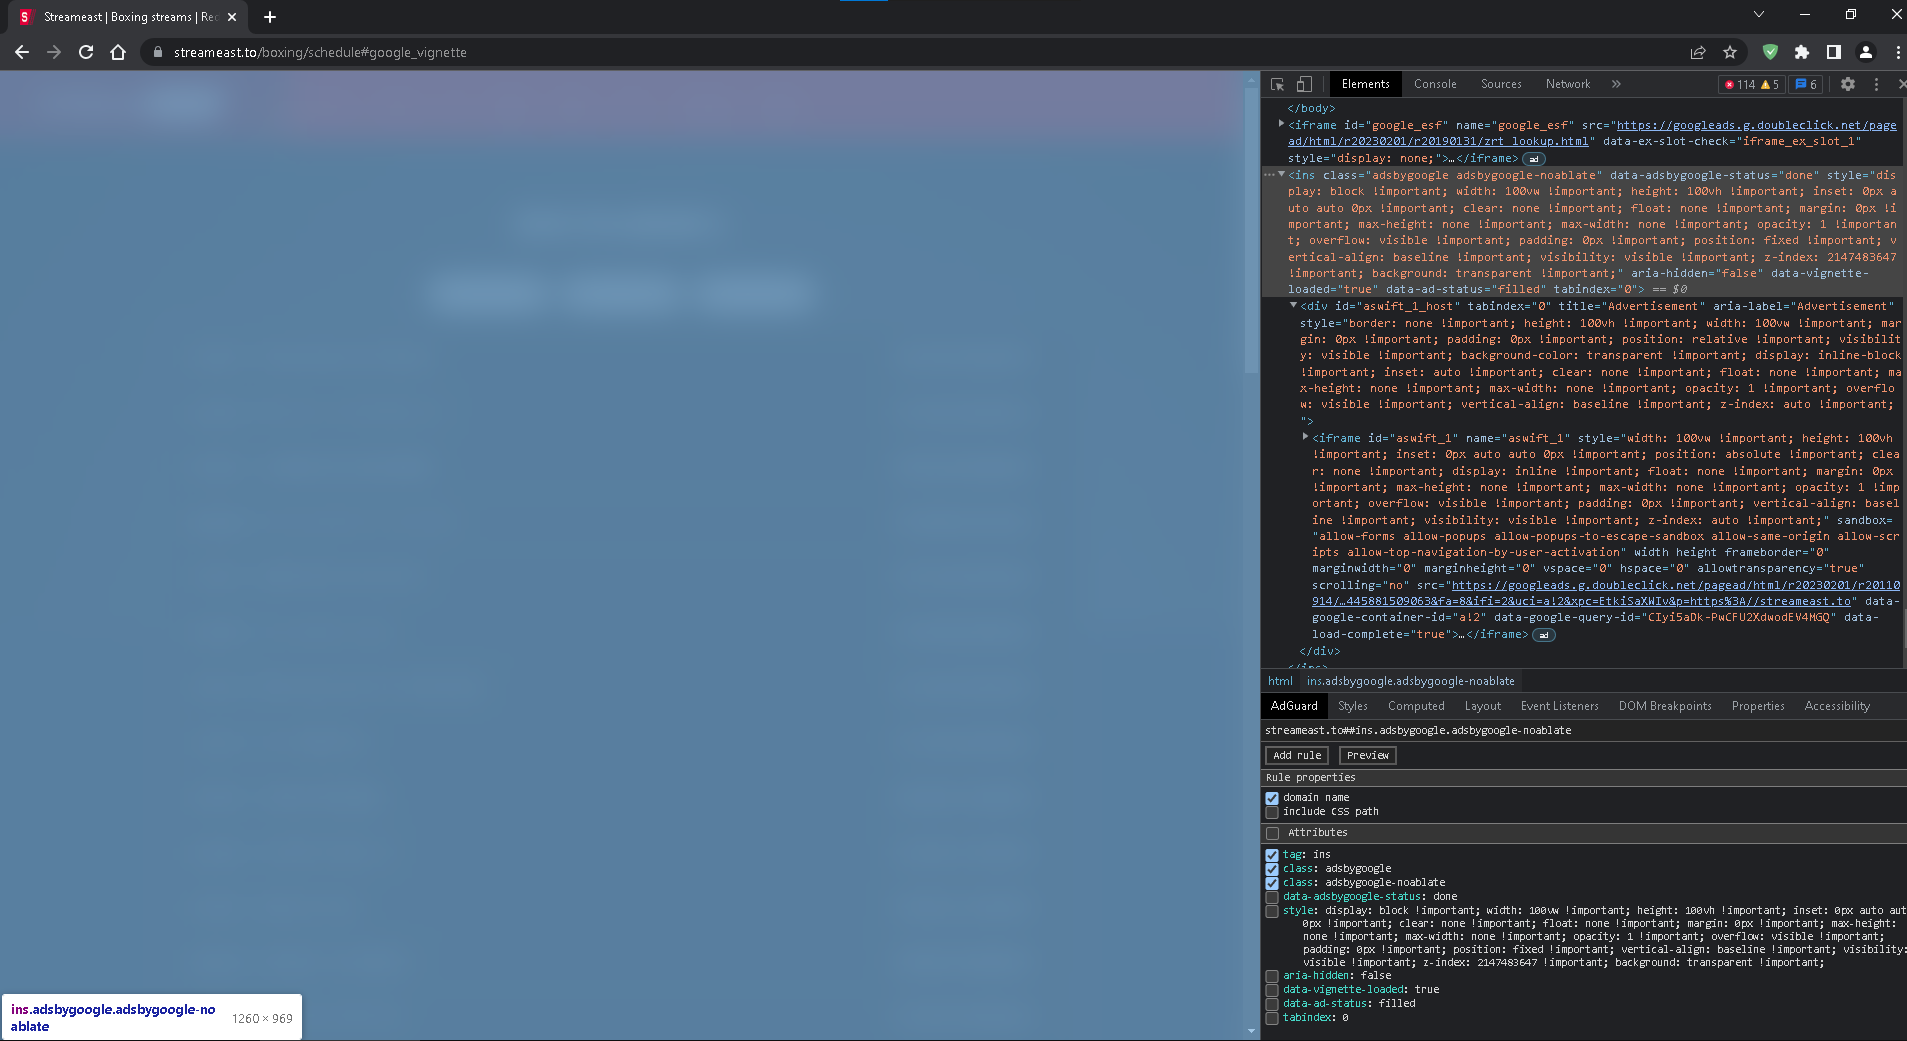Screen dimensions: 1907x1041
Task: Show more DevTools tabs chevron
Action: click(x=1616, y=84)
